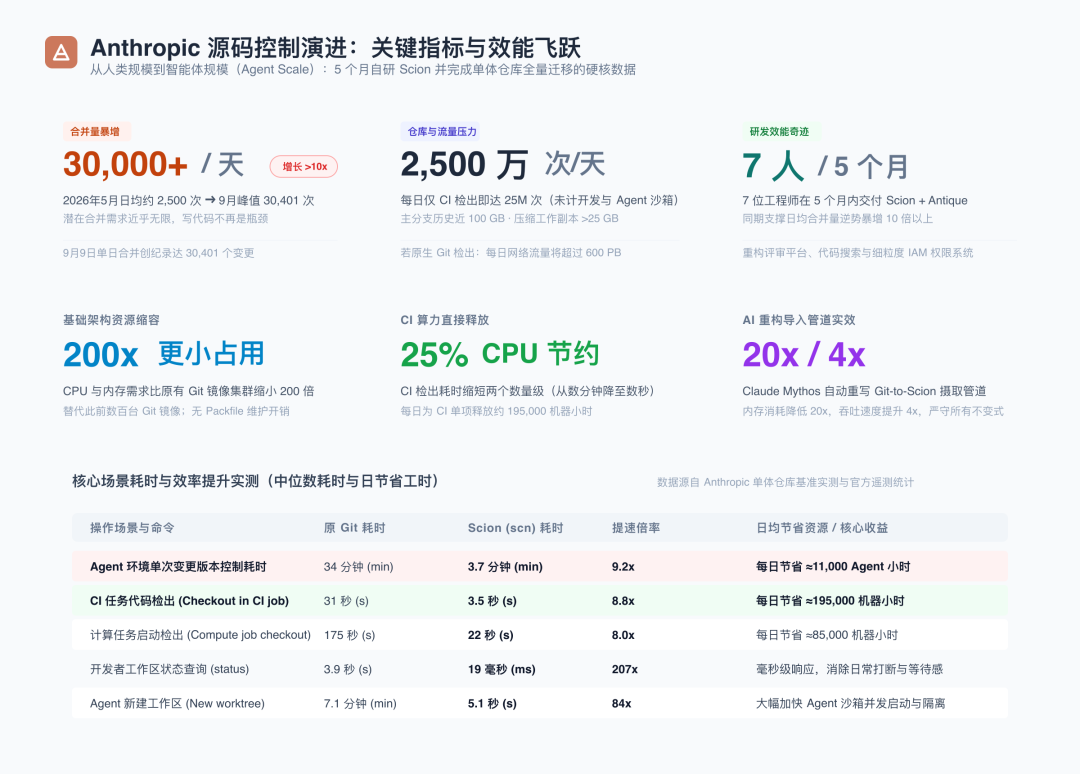Screen dimensions: 1080x774
Task: Click the '合并量暴增' tag
Action: [x=95, y=132]
